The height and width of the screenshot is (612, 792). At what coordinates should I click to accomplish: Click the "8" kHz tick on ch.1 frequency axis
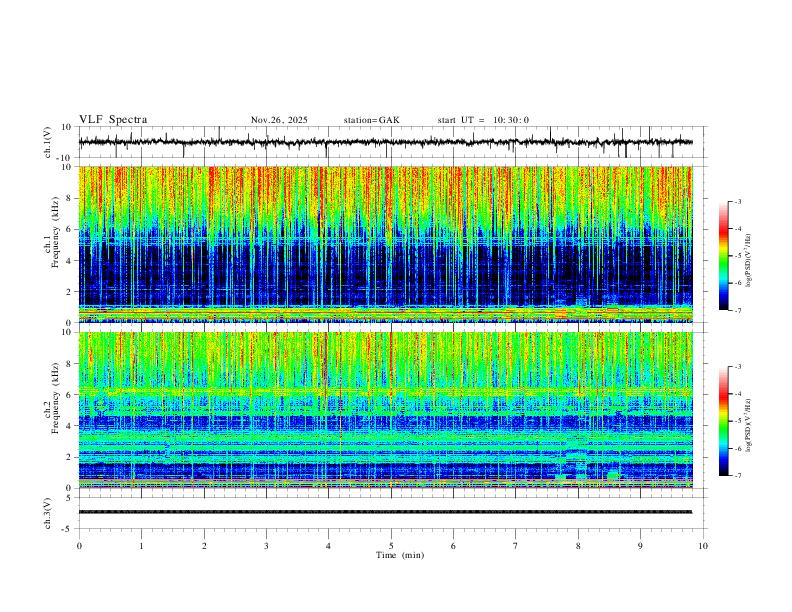(69, 198)
